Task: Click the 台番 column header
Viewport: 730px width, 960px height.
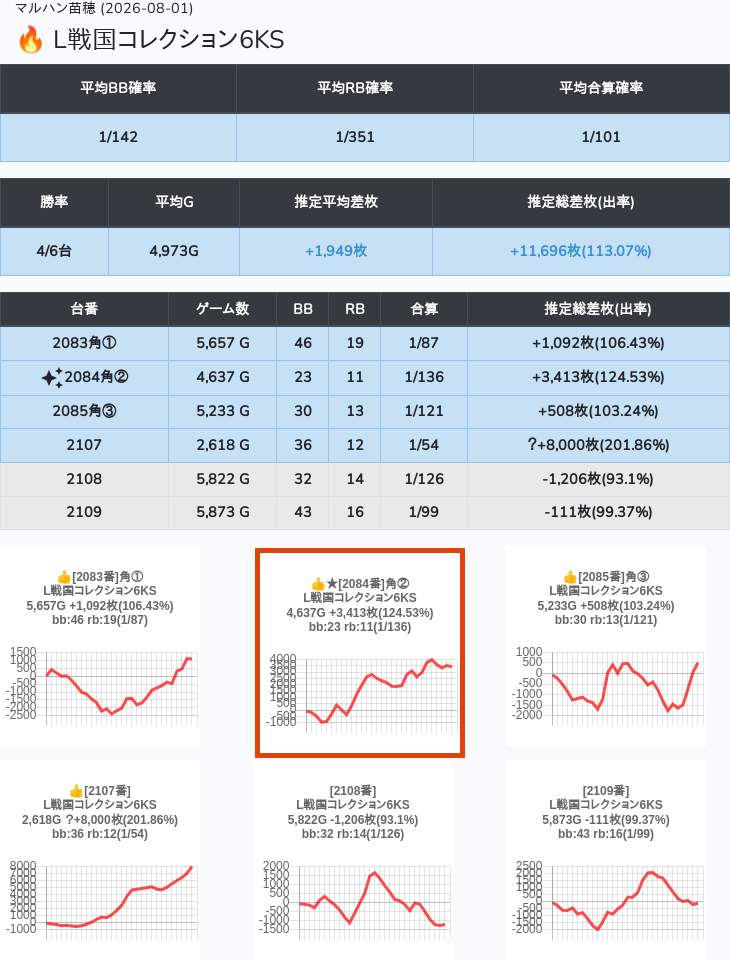Action: tap(85, 309)
